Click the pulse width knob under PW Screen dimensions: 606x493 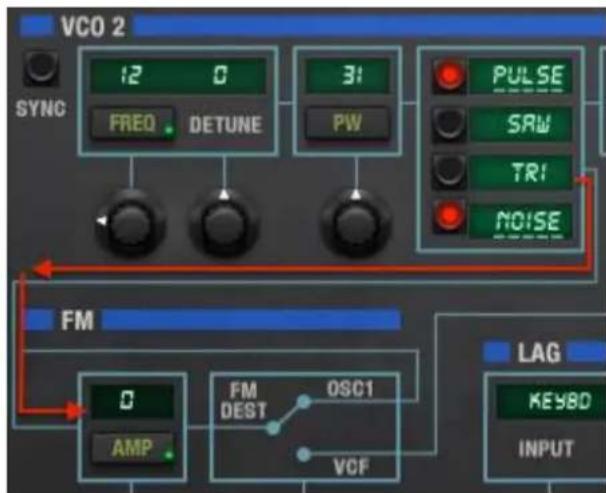point(356,224)
